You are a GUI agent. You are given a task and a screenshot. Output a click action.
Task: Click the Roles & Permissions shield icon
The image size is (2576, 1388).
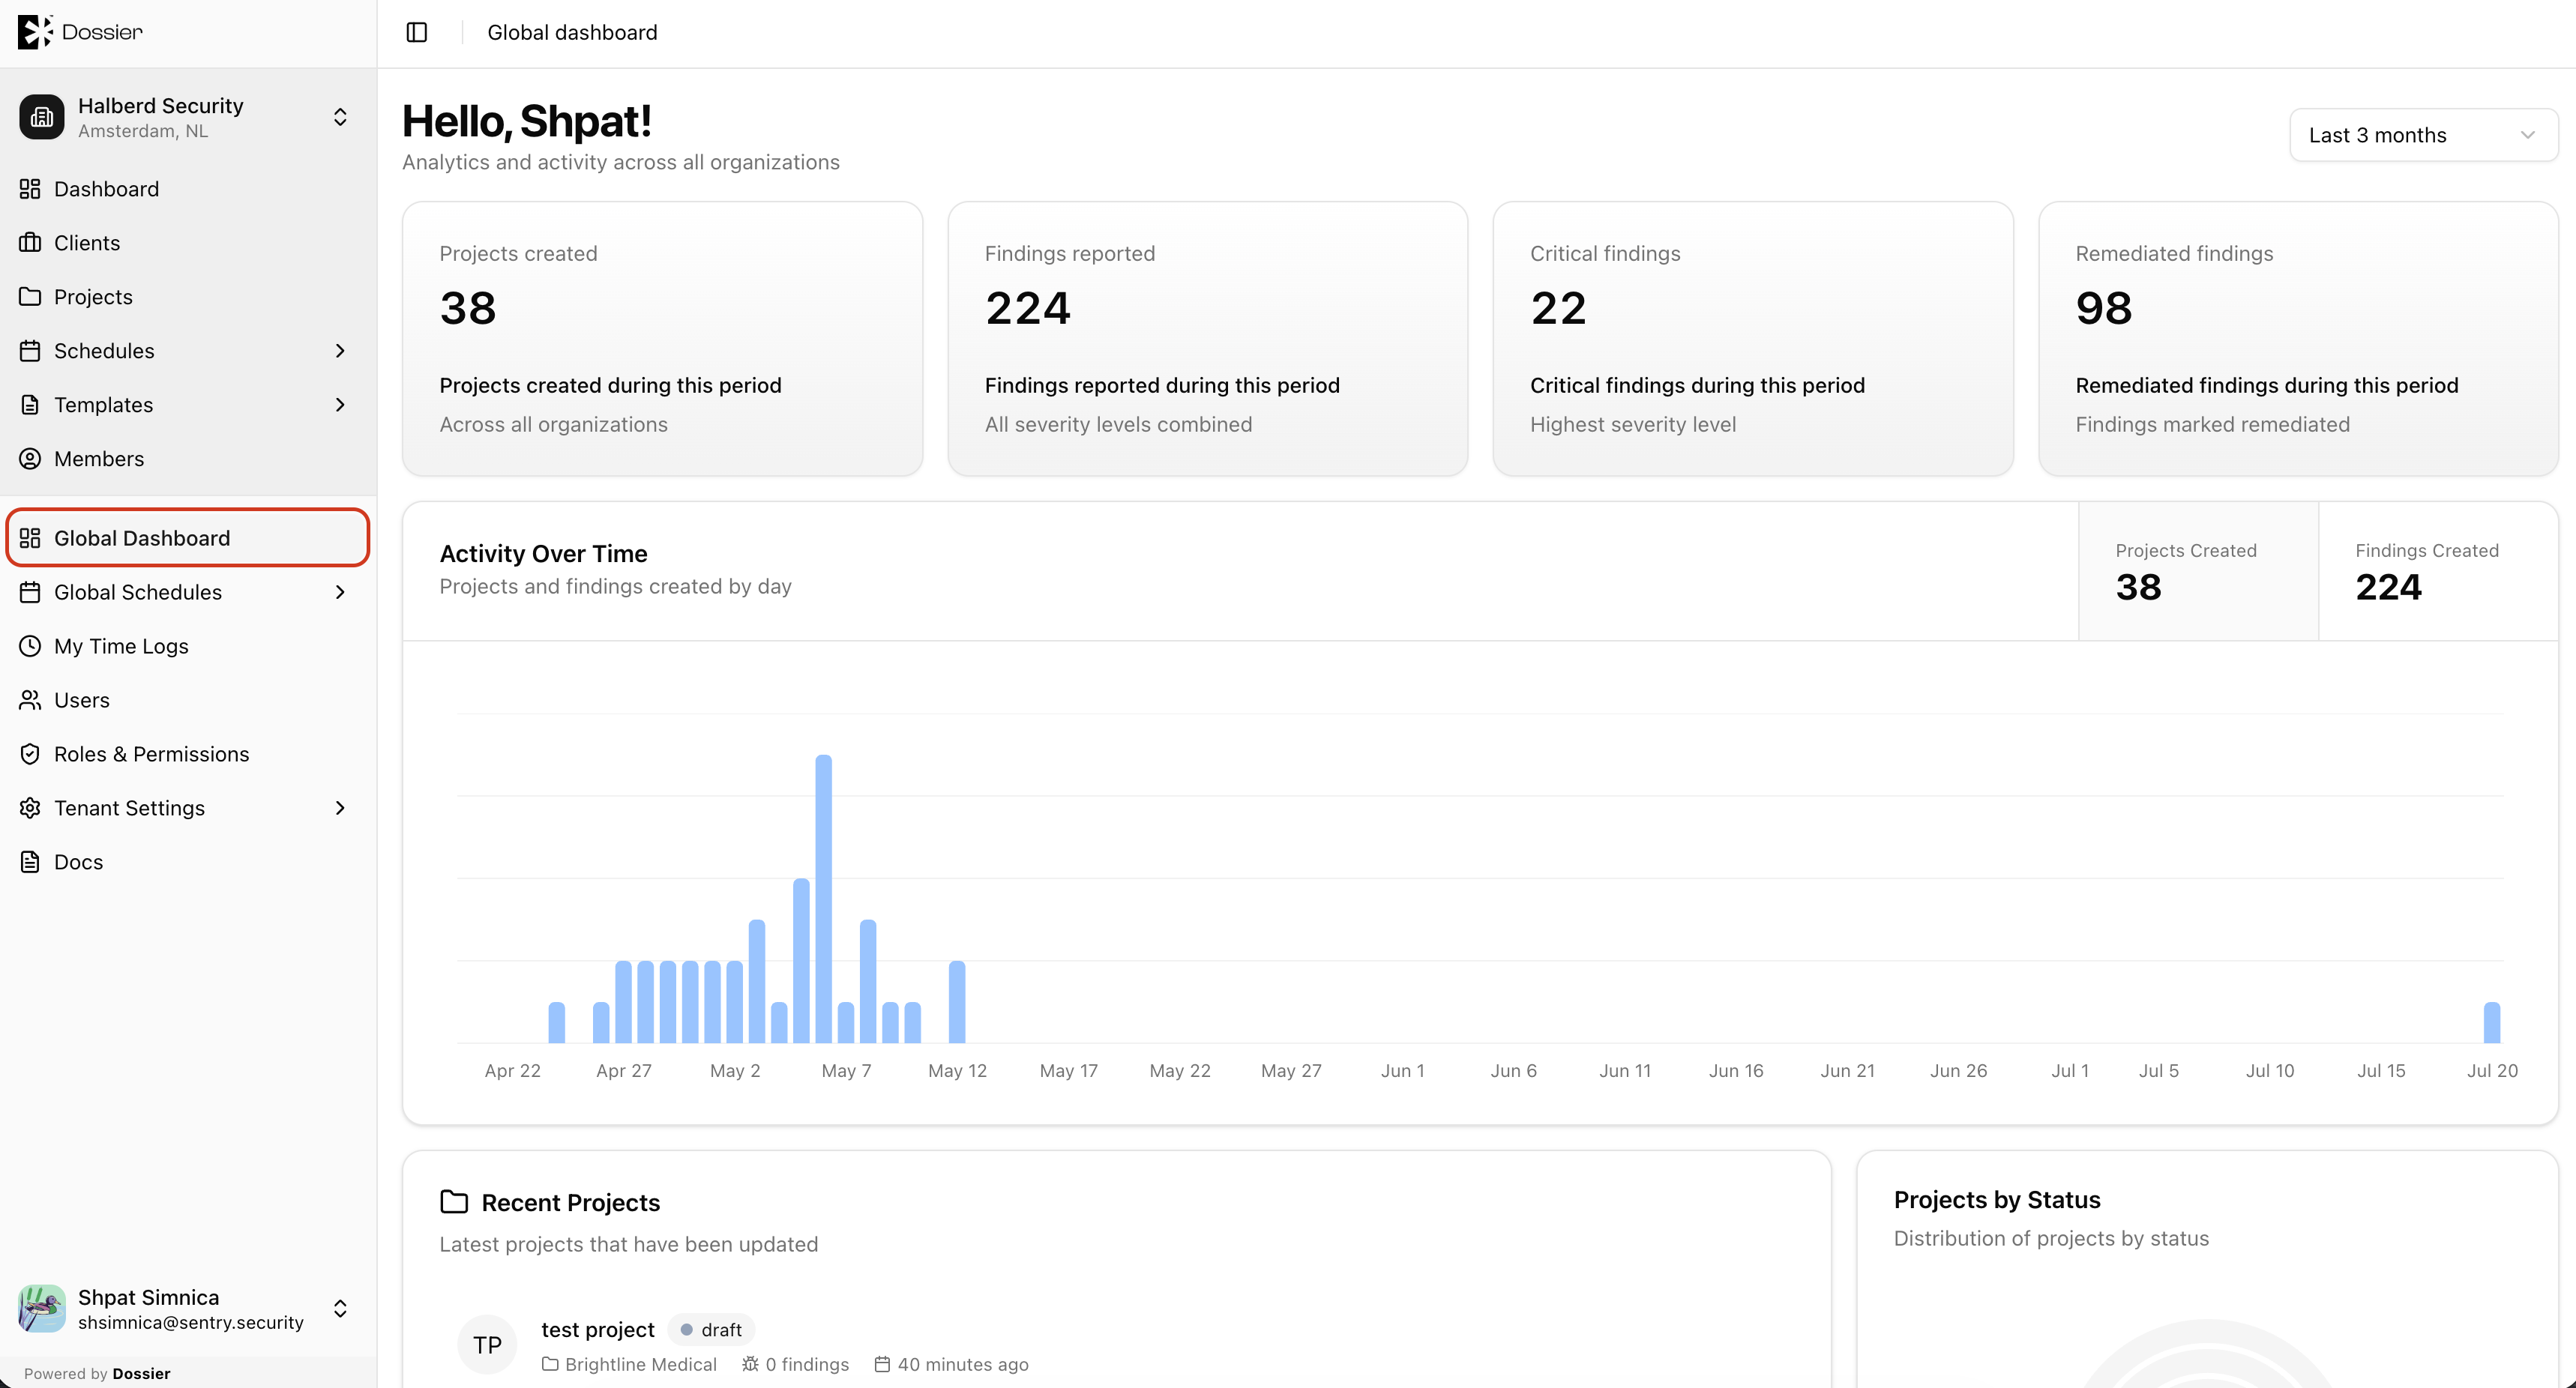pos(30,754)
